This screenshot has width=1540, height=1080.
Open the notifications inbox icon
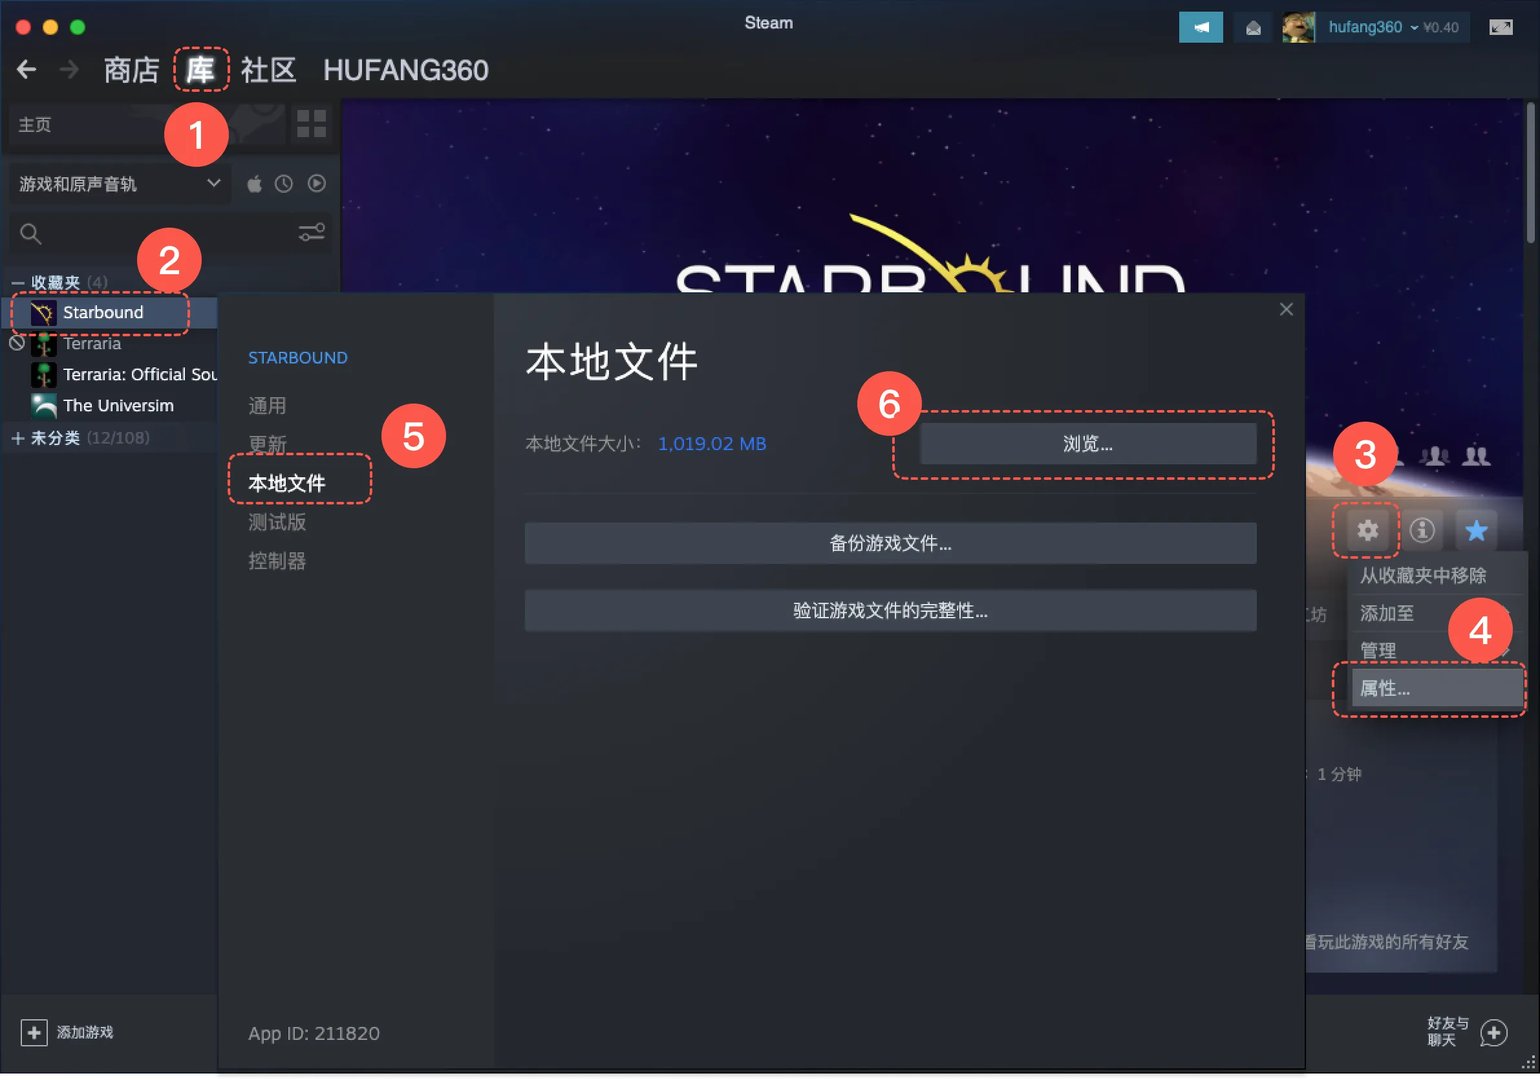click(1252, 27)
